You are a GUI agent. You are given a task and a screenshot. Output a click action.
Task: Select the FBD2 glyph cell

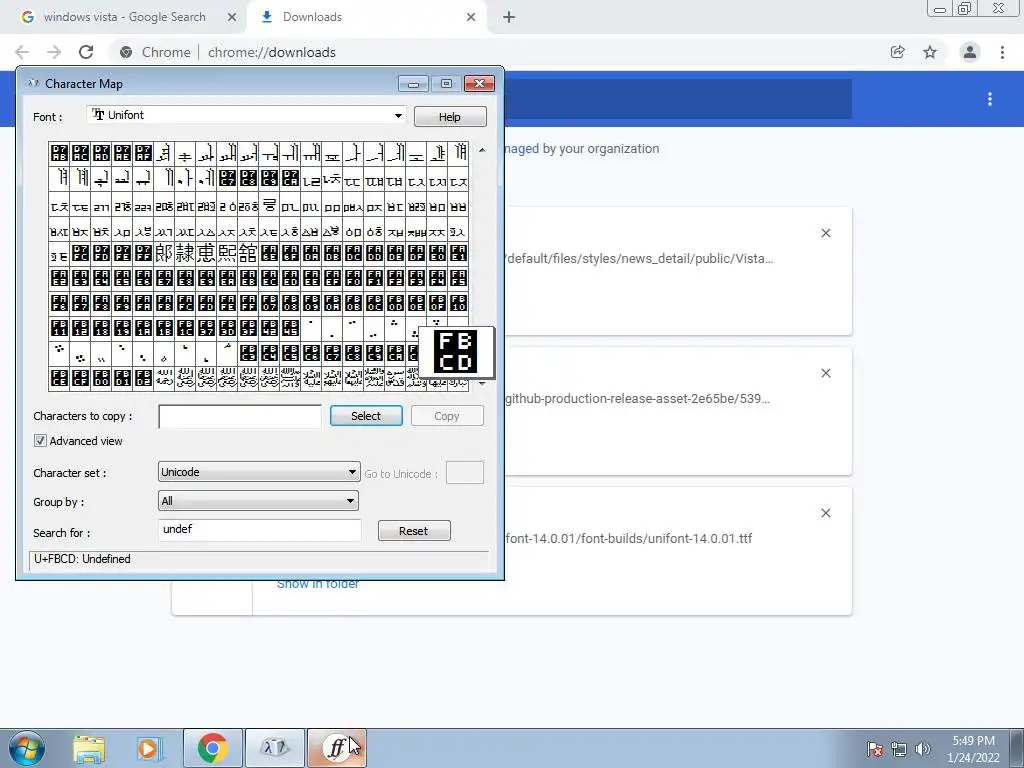143,378
